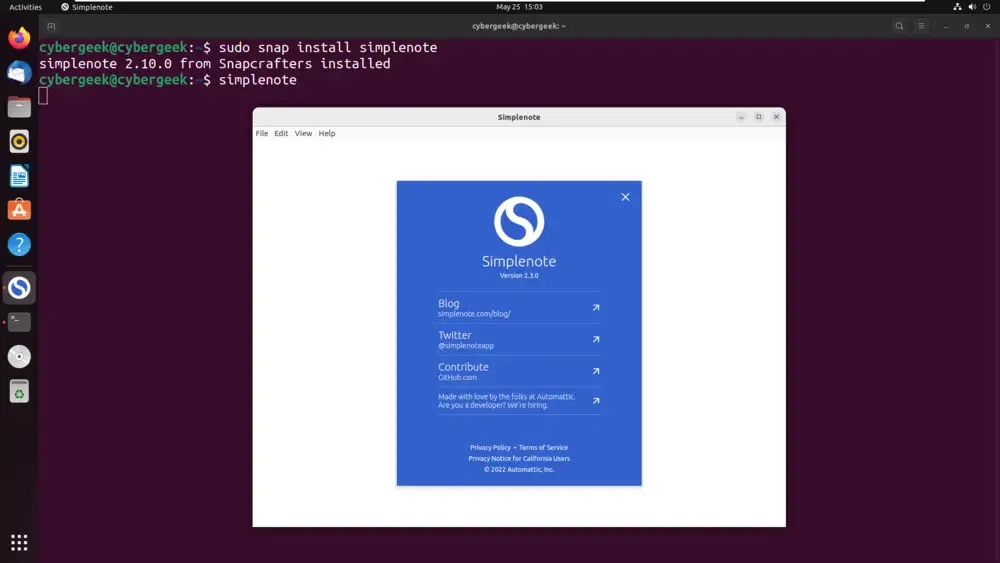Open the power icon in top bar

[987, 7]
